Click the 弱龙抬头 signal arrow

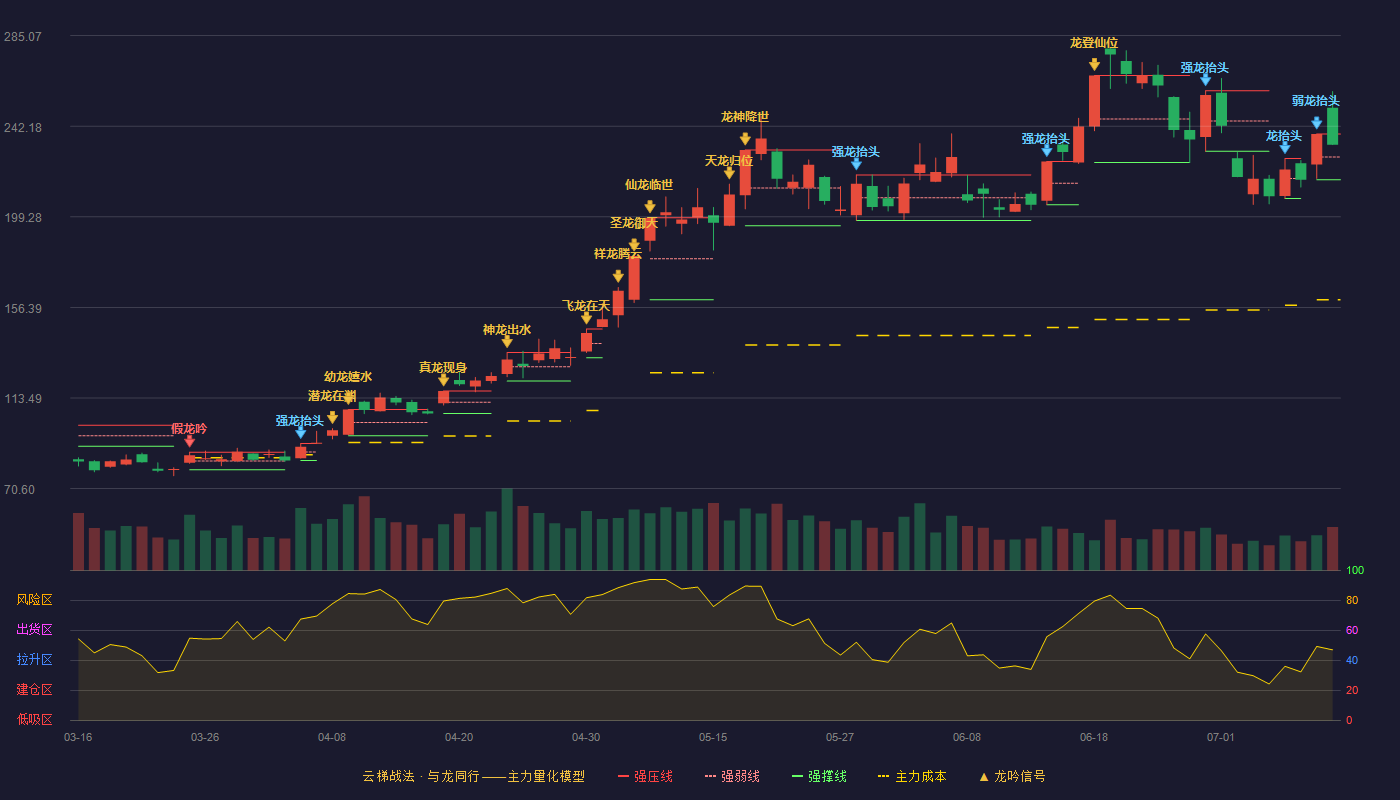click(x=1316, y=123)
